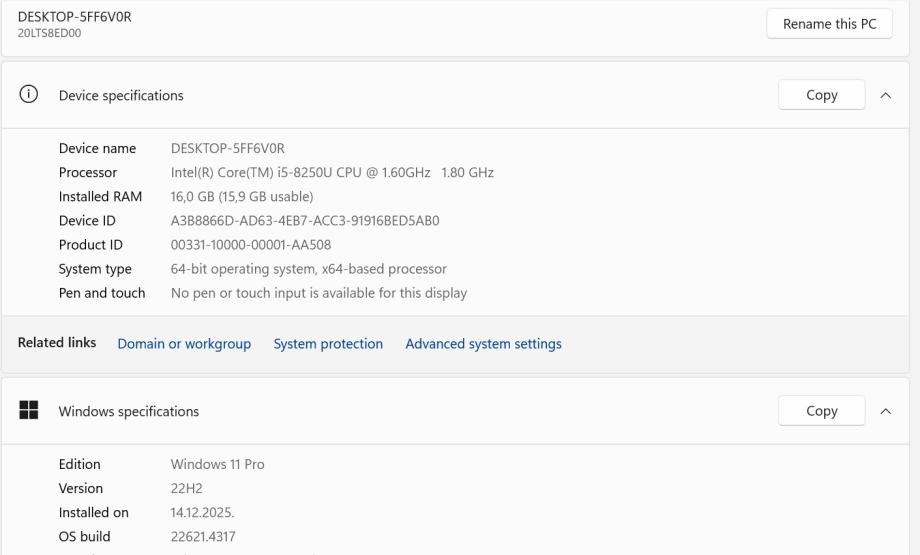This screenshot has height=555, width=920.
Task: Click the Windows logo icon
Action: click(x=29, y=411)
